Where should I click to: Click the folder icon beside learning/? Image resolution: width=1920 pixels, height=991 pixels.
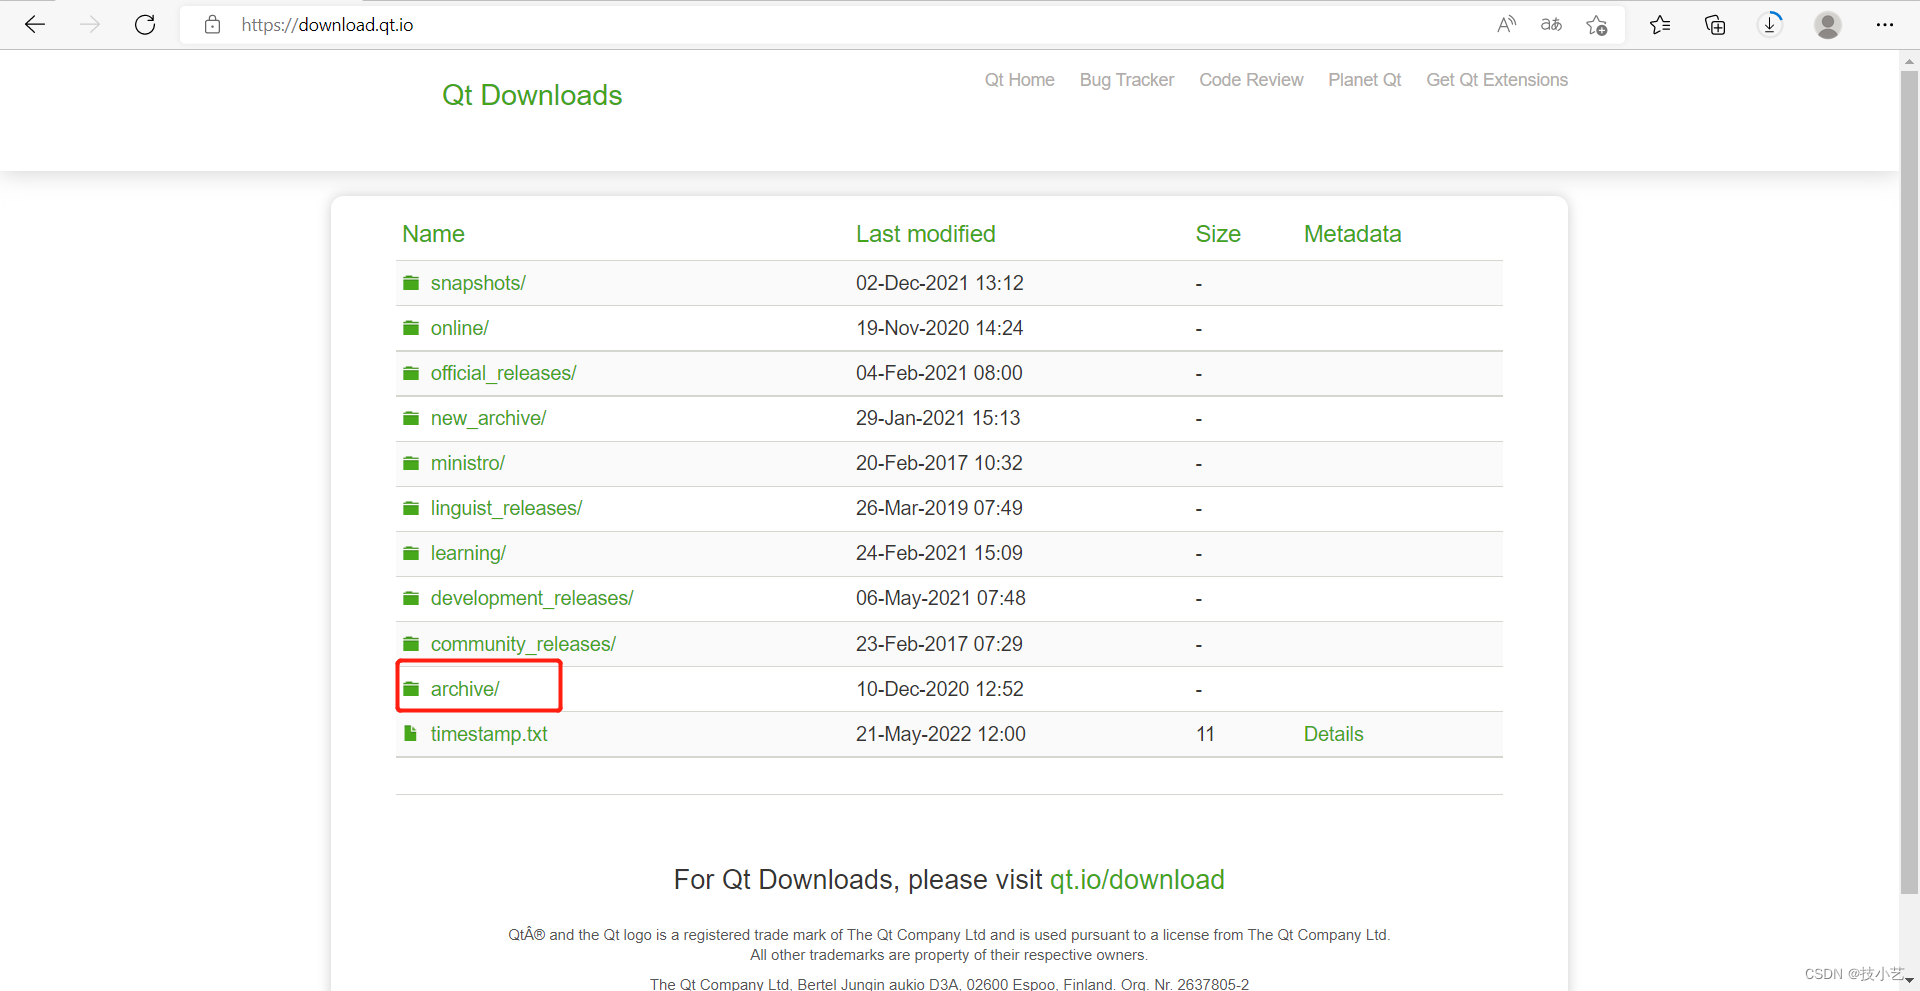point(411,553)
